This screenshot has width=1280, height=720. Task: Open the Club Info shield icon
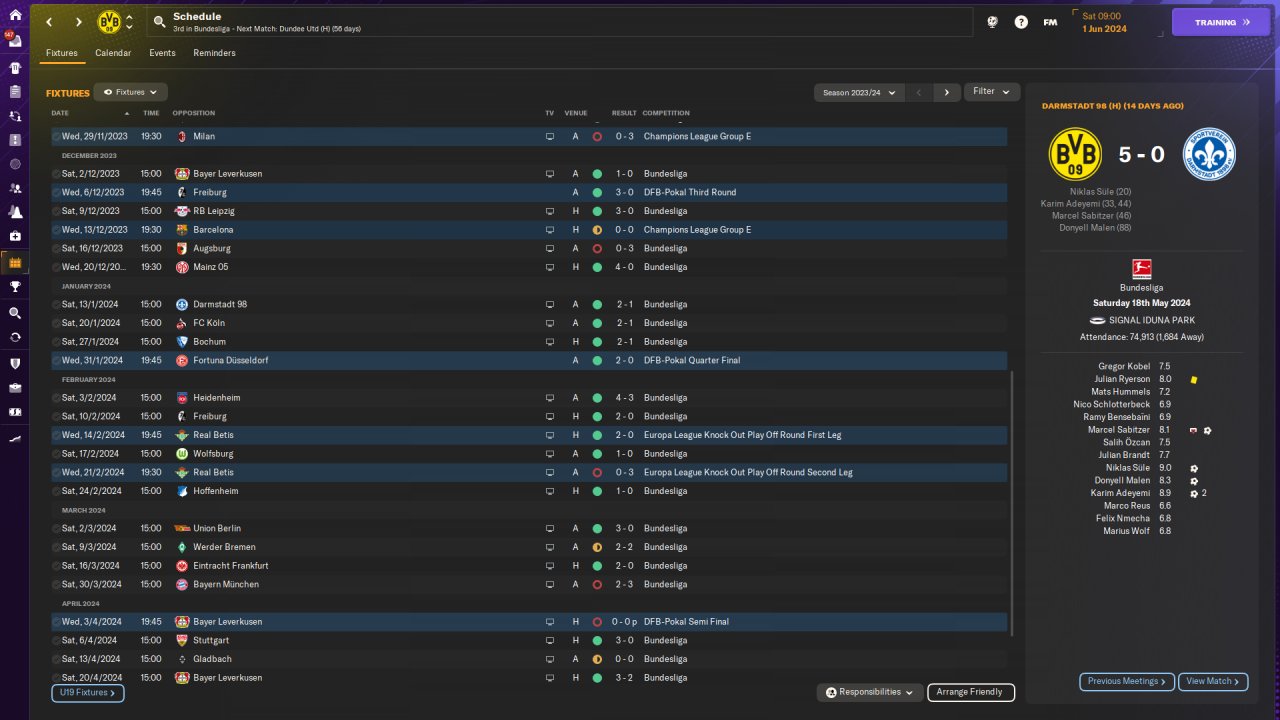tap(15, 363)
